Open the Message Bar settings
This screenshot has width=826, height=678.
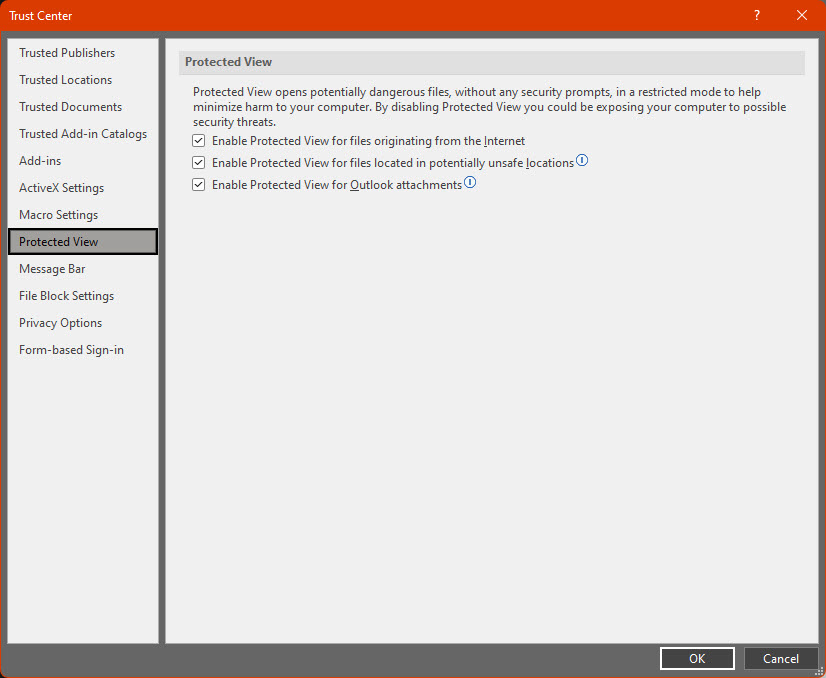point(52,268)
